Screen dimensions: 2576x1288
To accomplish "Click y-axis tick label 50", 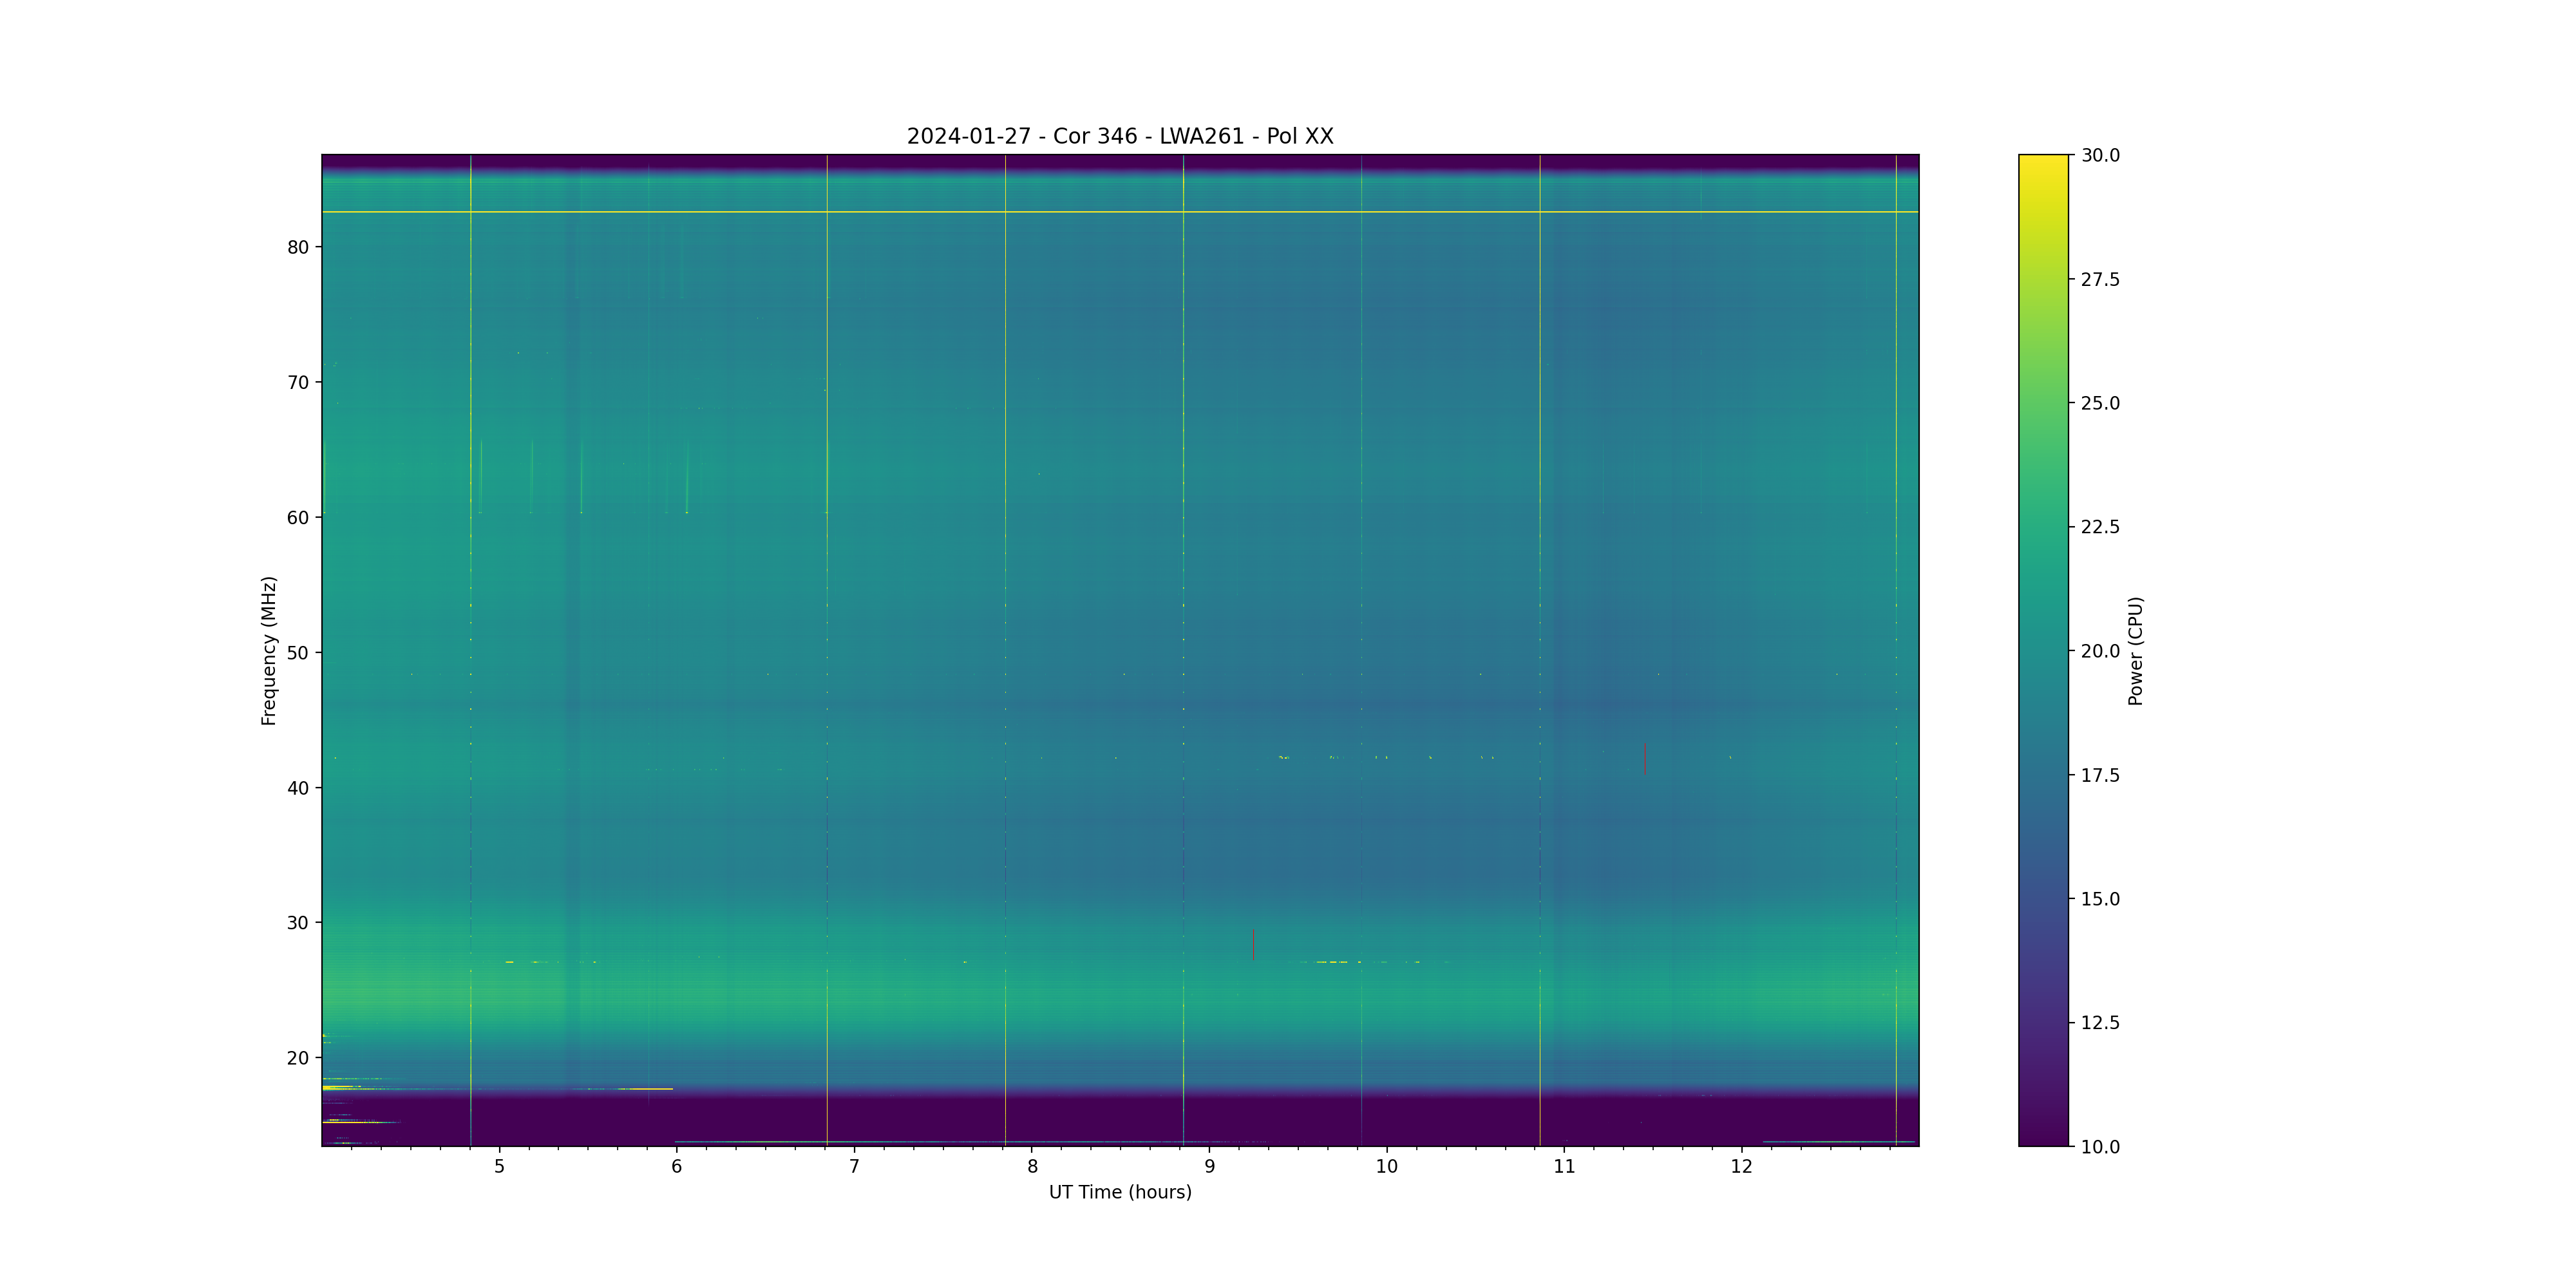I will tap(298, 653).
